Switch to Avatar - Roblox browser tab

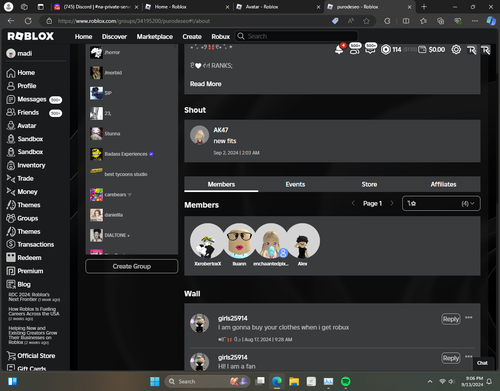click(277, 7)
